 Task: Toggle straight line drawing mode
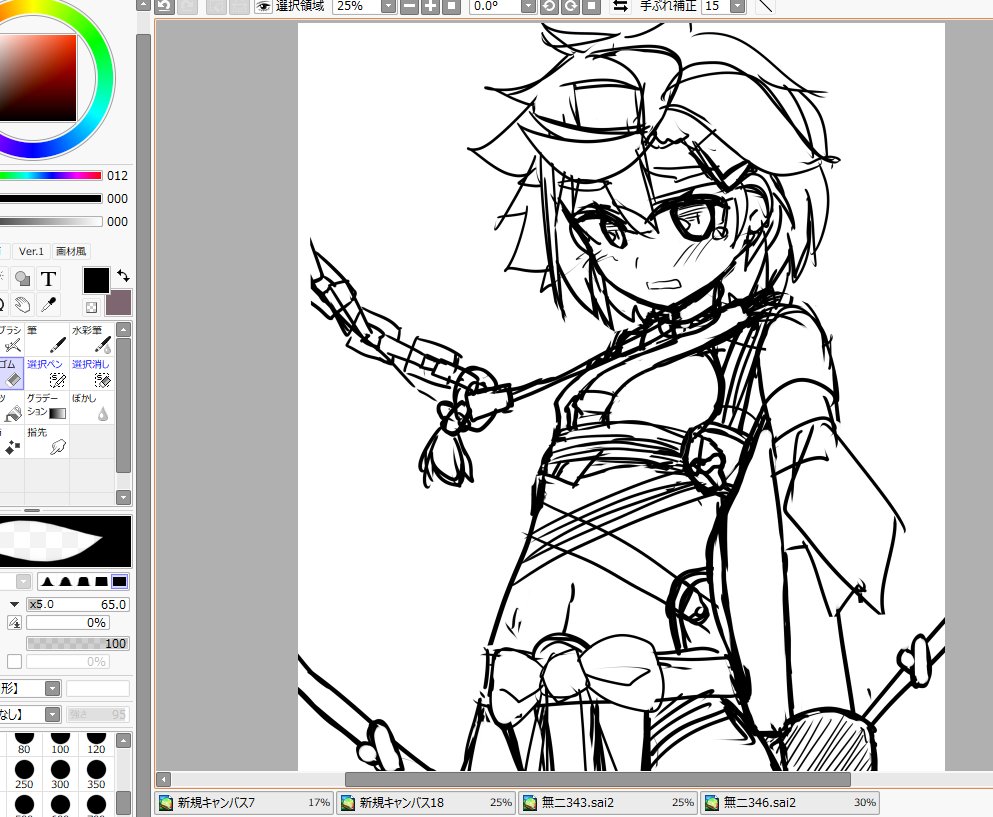(x=765, y=6)
